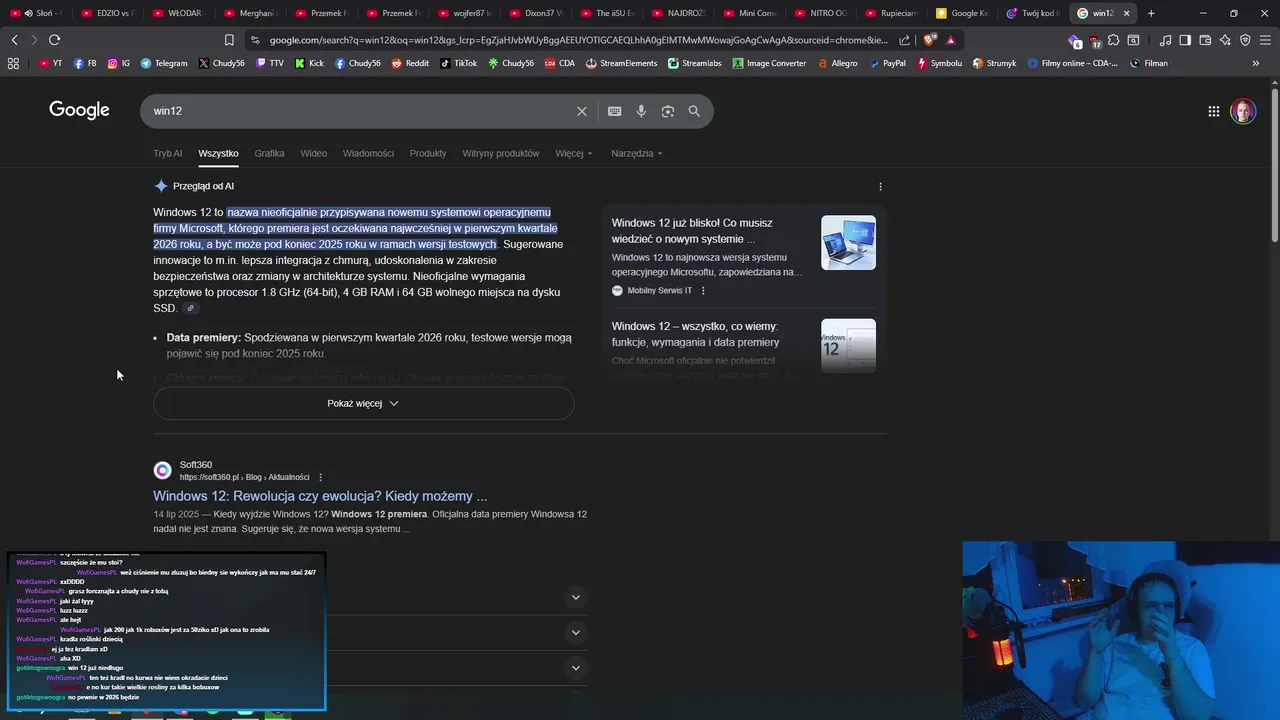This screenshot has width=1280, height=720.
Task: Click the share page icon in the address bar
Action: tap(905, 40)
